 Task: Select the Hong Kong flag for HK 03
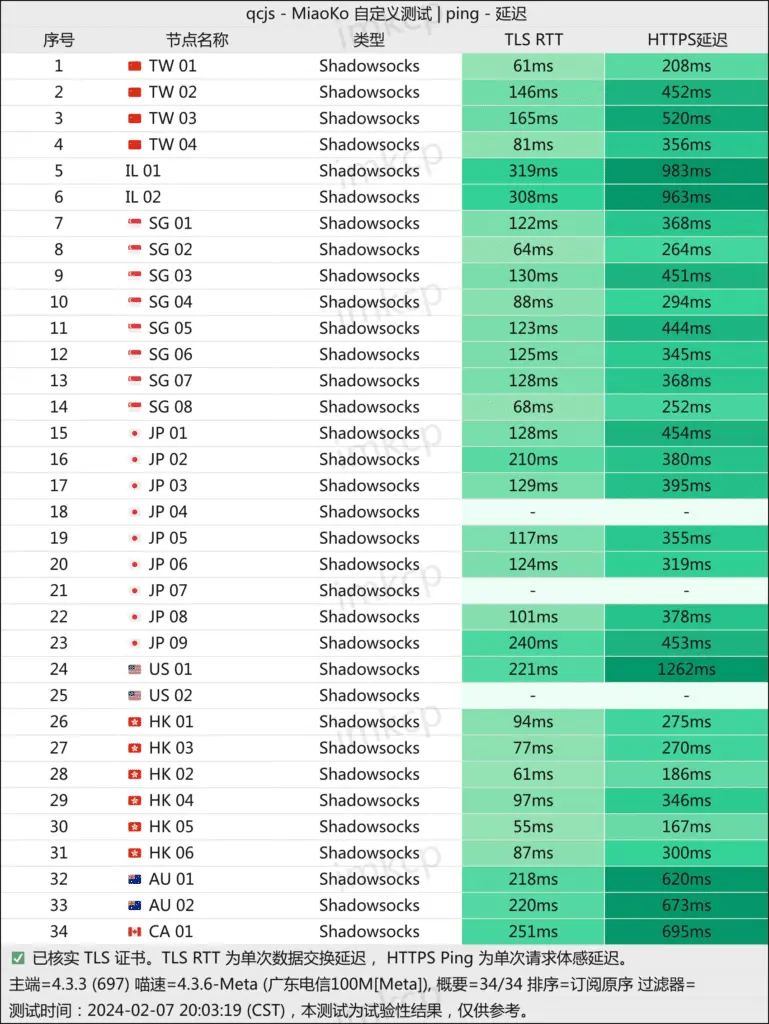pyautogui.click(x=135, y=748)
